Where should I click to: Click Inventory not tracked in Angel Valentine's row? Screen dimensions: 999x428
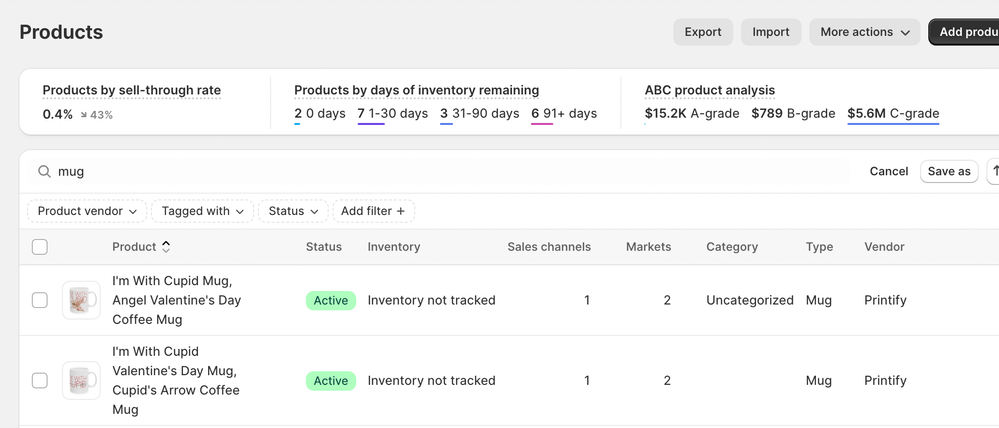(x=431, y=300)
